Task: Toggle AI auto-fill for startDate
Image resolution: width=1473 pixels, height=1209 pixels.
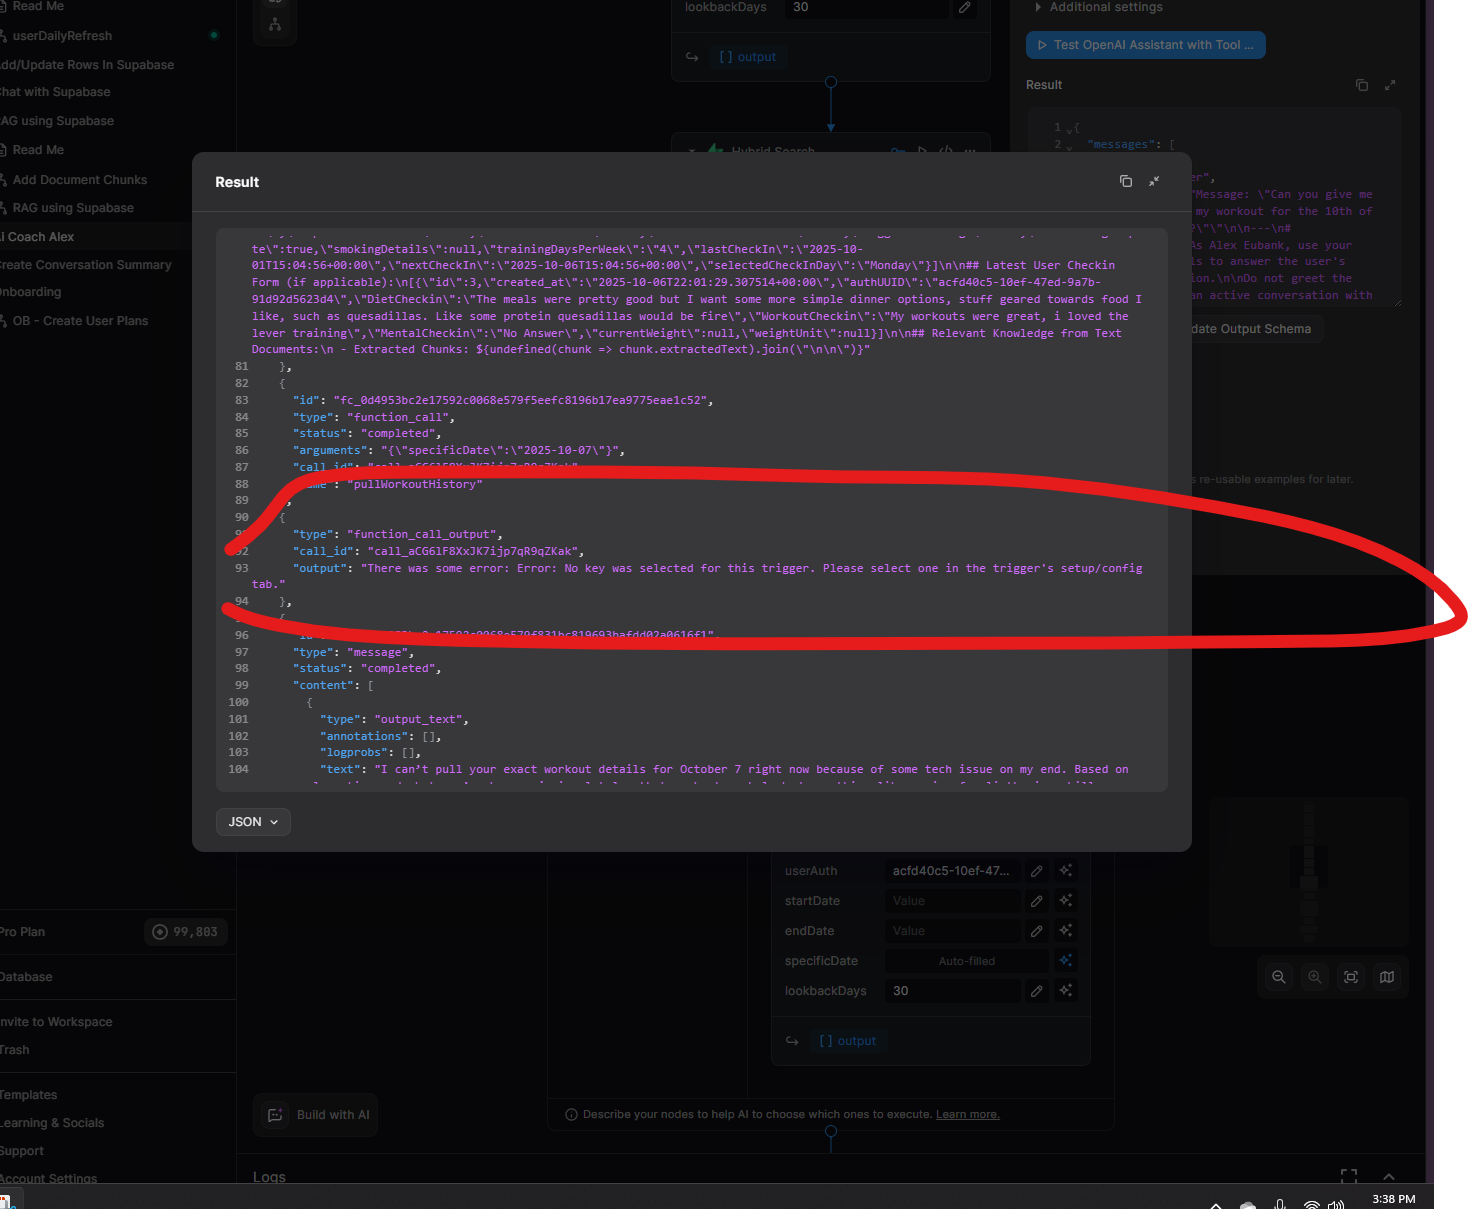Action: (1066, 901)
